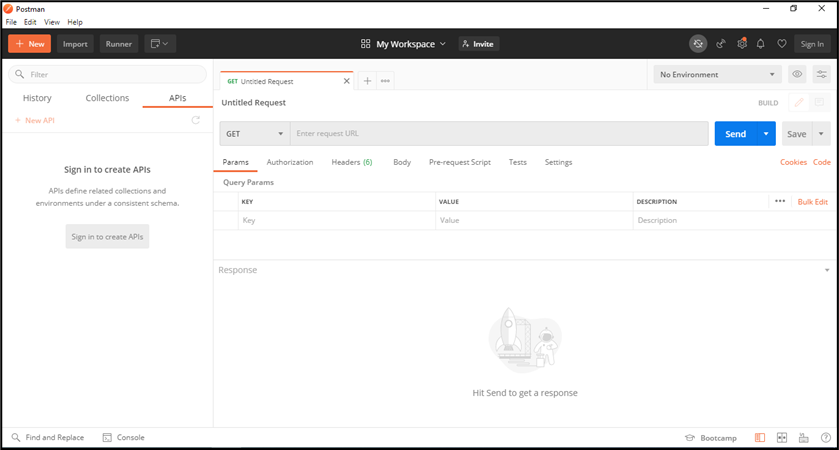Add a new request tab with plus
Viewport: 839px width, 450px height.
[x=367, y=81]
